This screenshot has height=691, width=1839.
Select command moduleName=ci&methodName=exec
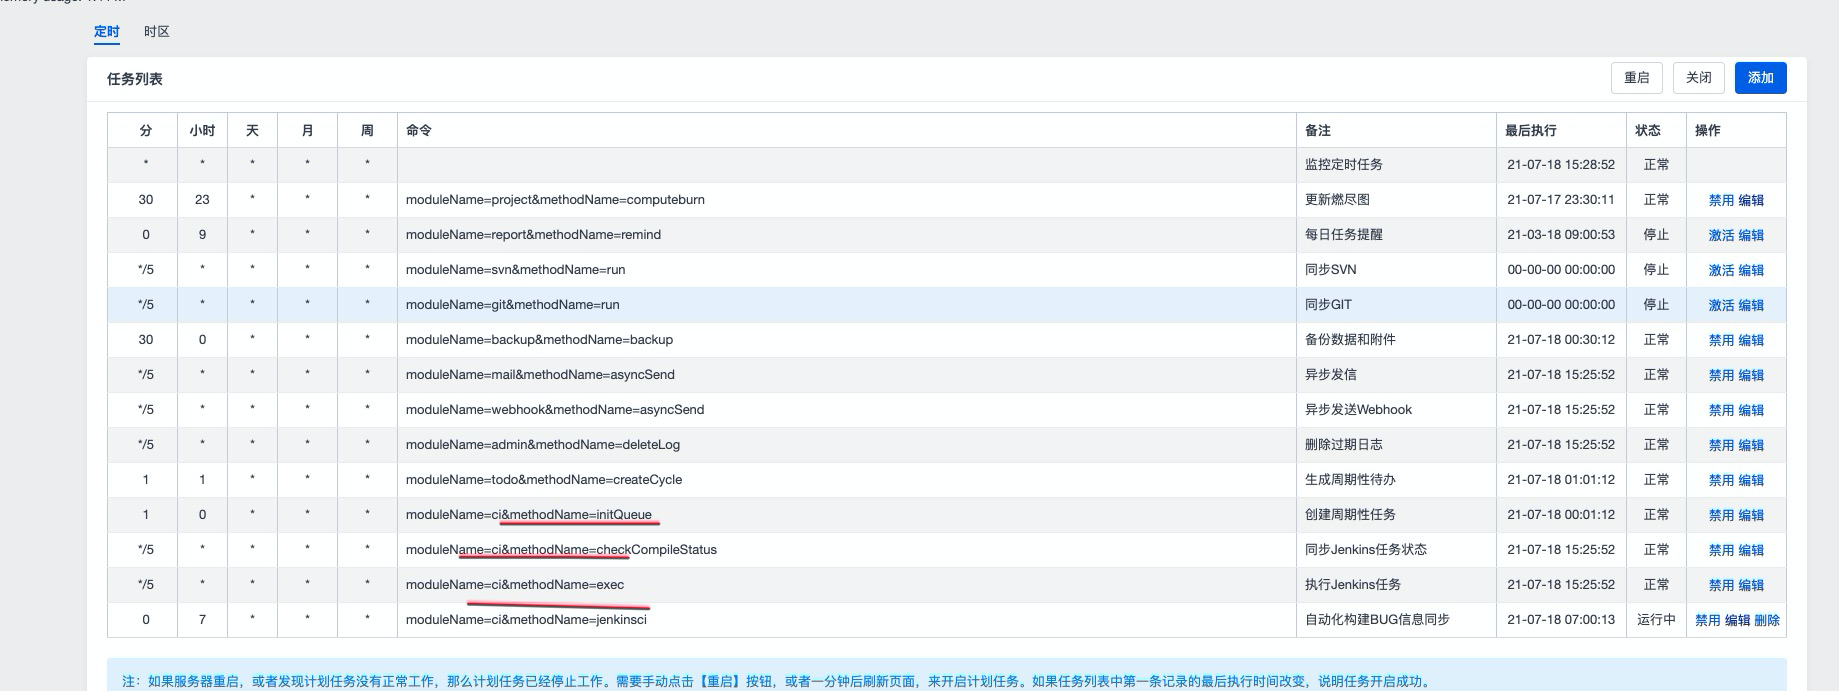point(515,585)
